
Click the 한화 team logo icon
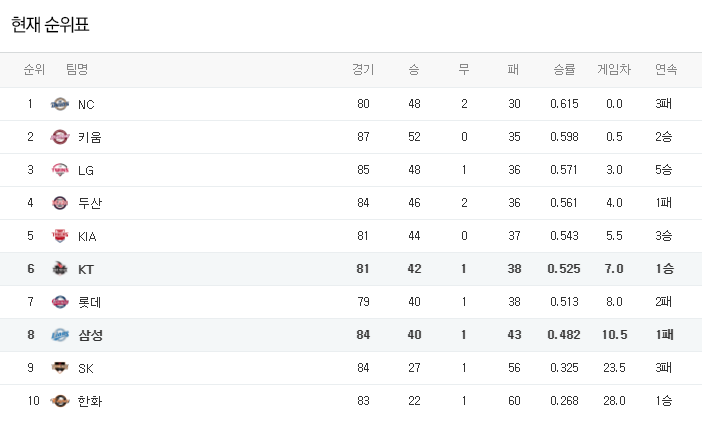60,401
